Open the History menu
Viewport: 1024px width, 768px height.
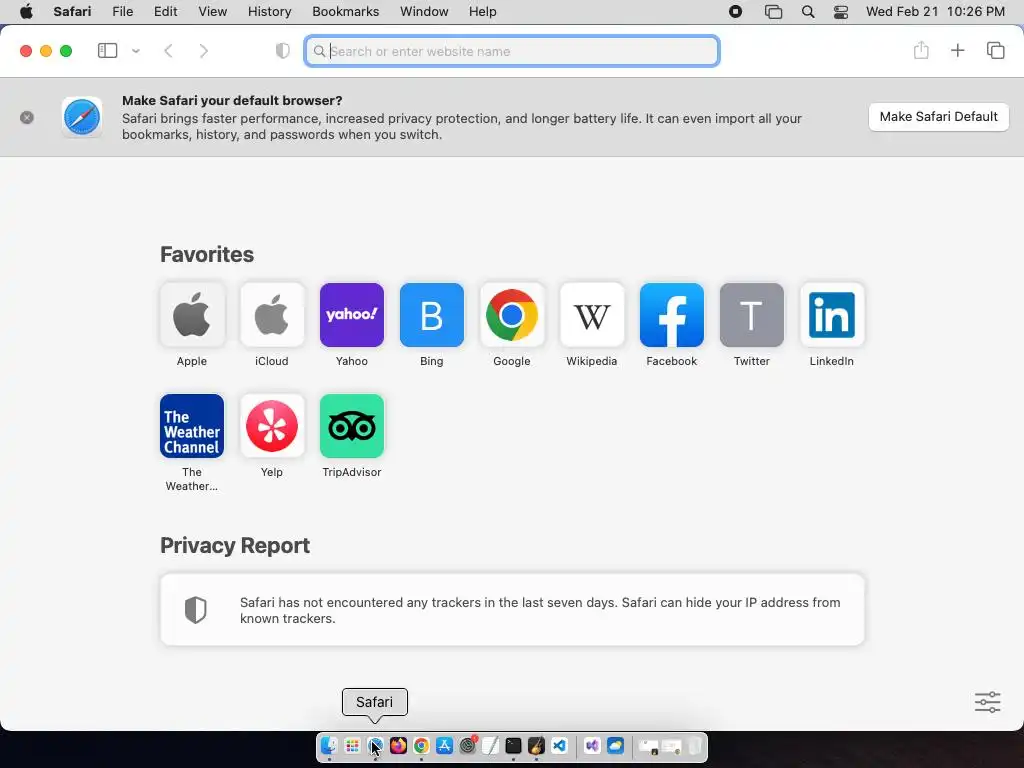(269, 12)
